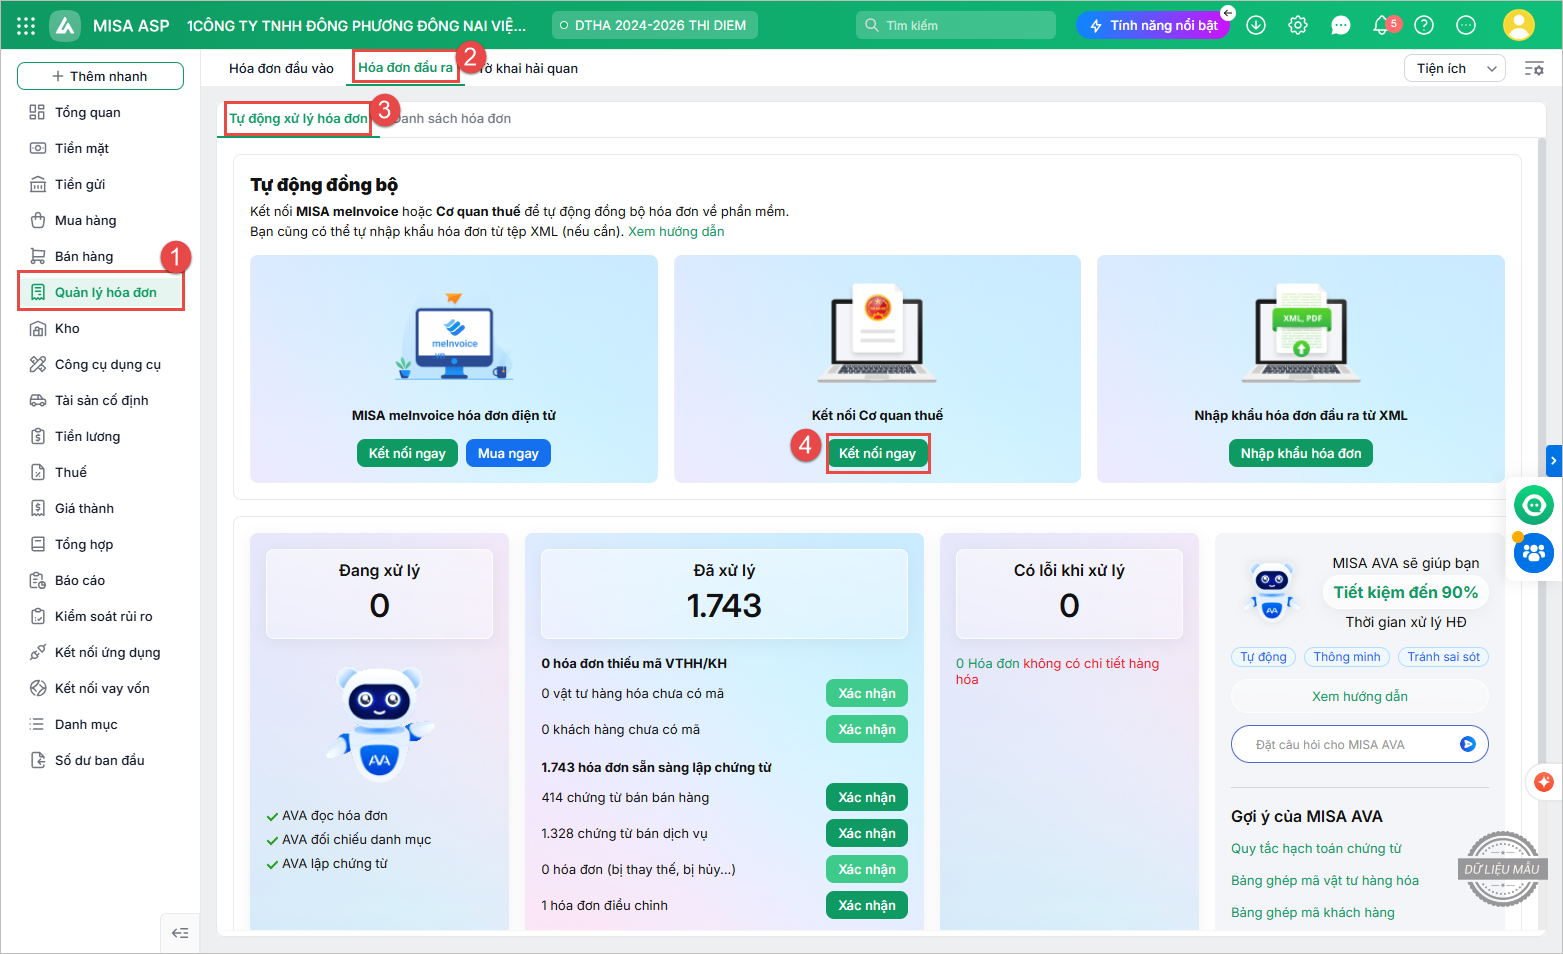Open Tổng quan in sidebar

point(100,112)
